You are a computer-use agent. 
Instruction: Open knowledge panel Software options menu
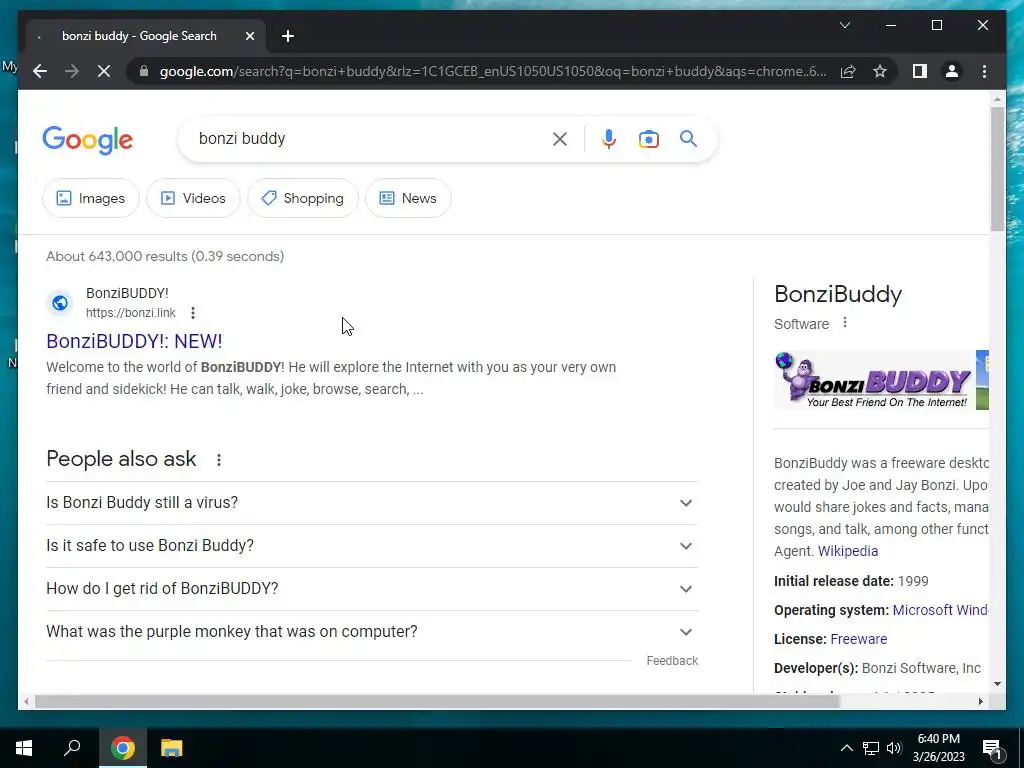[844, 323]
